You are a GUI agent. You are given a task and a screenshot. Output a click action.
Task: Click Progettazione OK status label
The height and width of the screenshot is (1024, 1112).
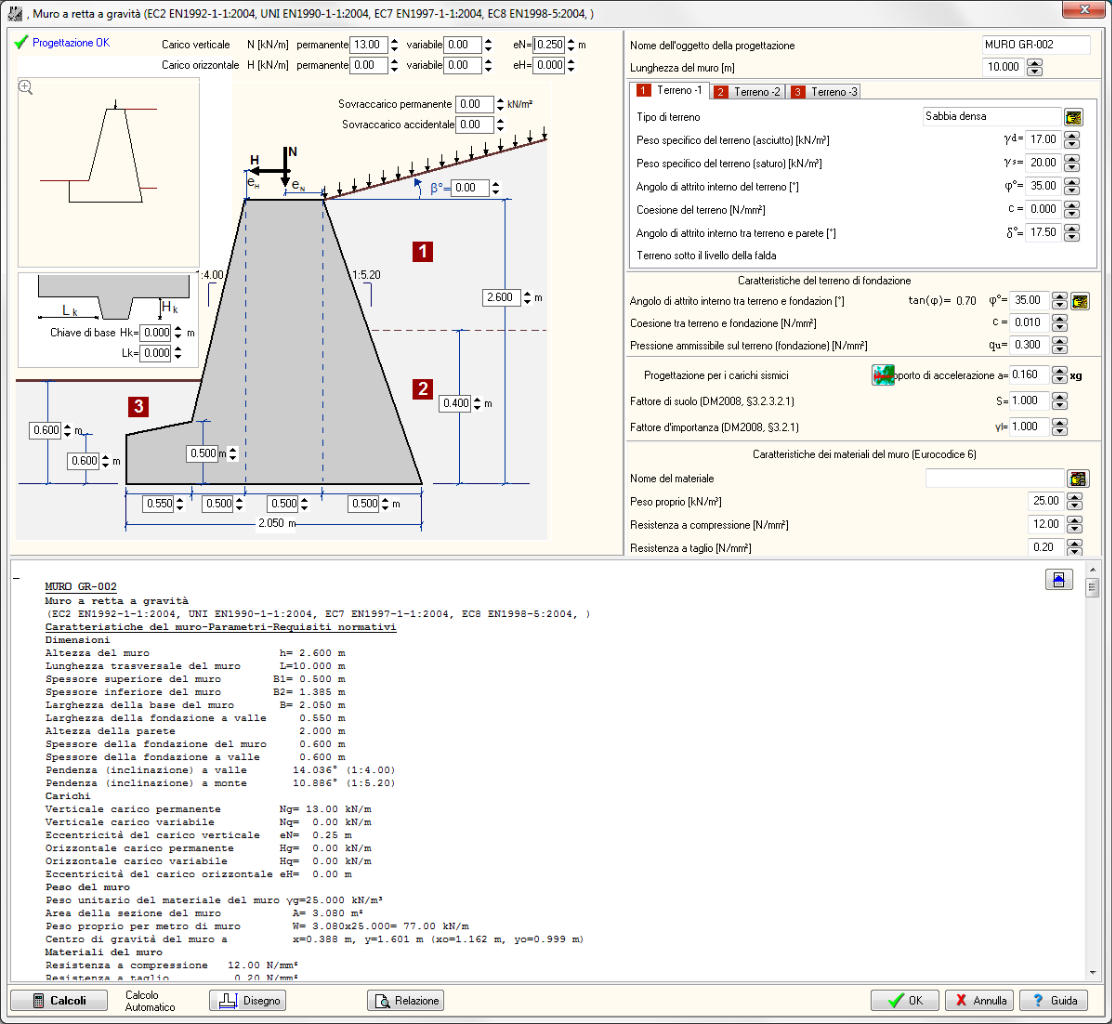(x=71, y=43)
